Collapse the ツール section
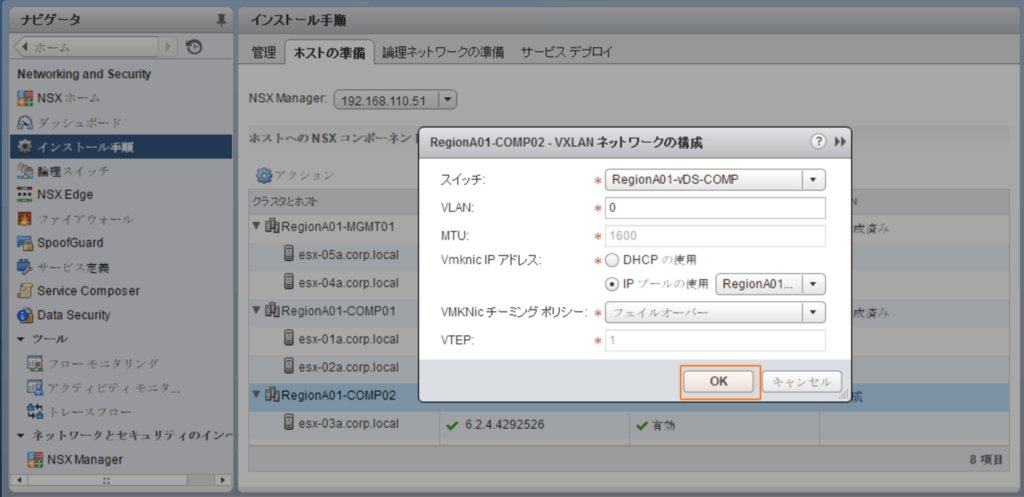This screenshot has width=1024, height=497. click(21, 339)
